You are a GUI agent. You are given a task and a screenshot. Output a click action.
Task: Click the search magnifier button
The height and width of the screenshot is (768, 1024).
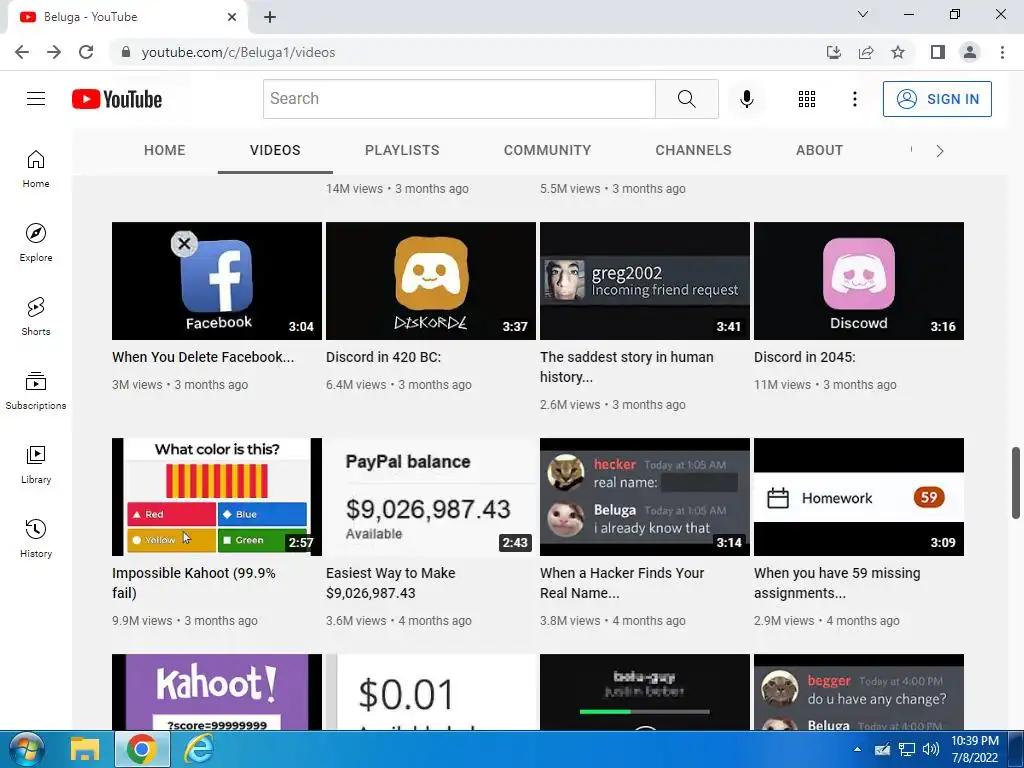(686, 99)
